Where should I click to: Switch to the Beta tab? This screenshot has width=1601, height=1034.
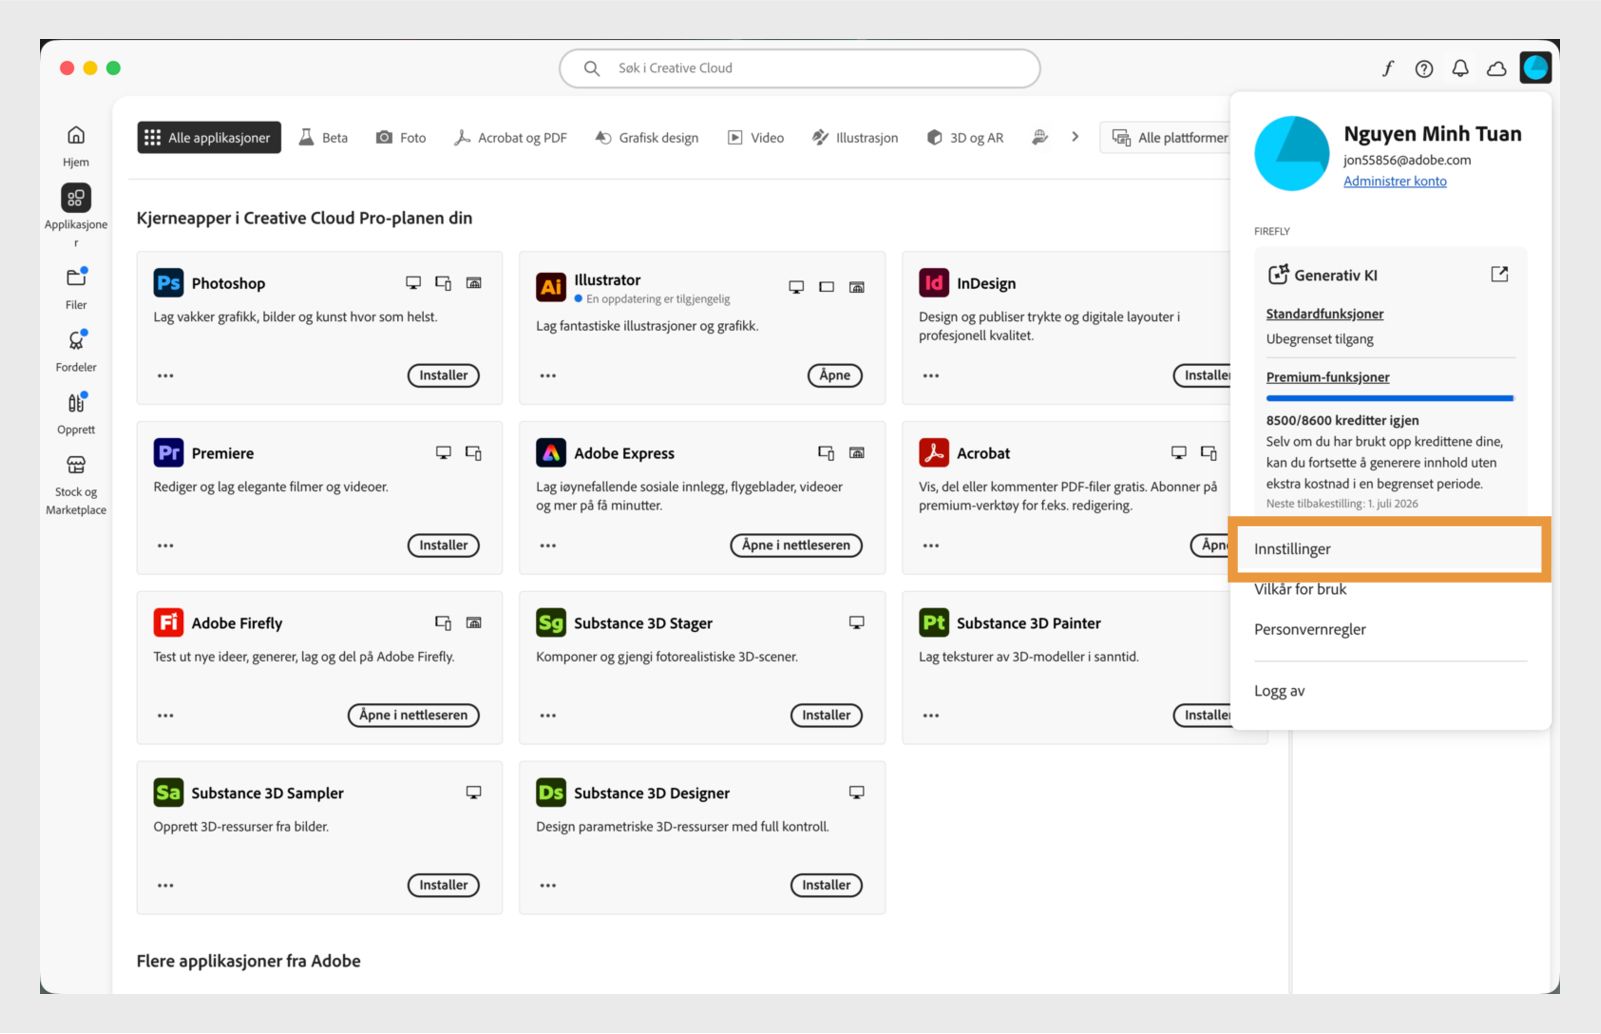(x=324, y=138)
